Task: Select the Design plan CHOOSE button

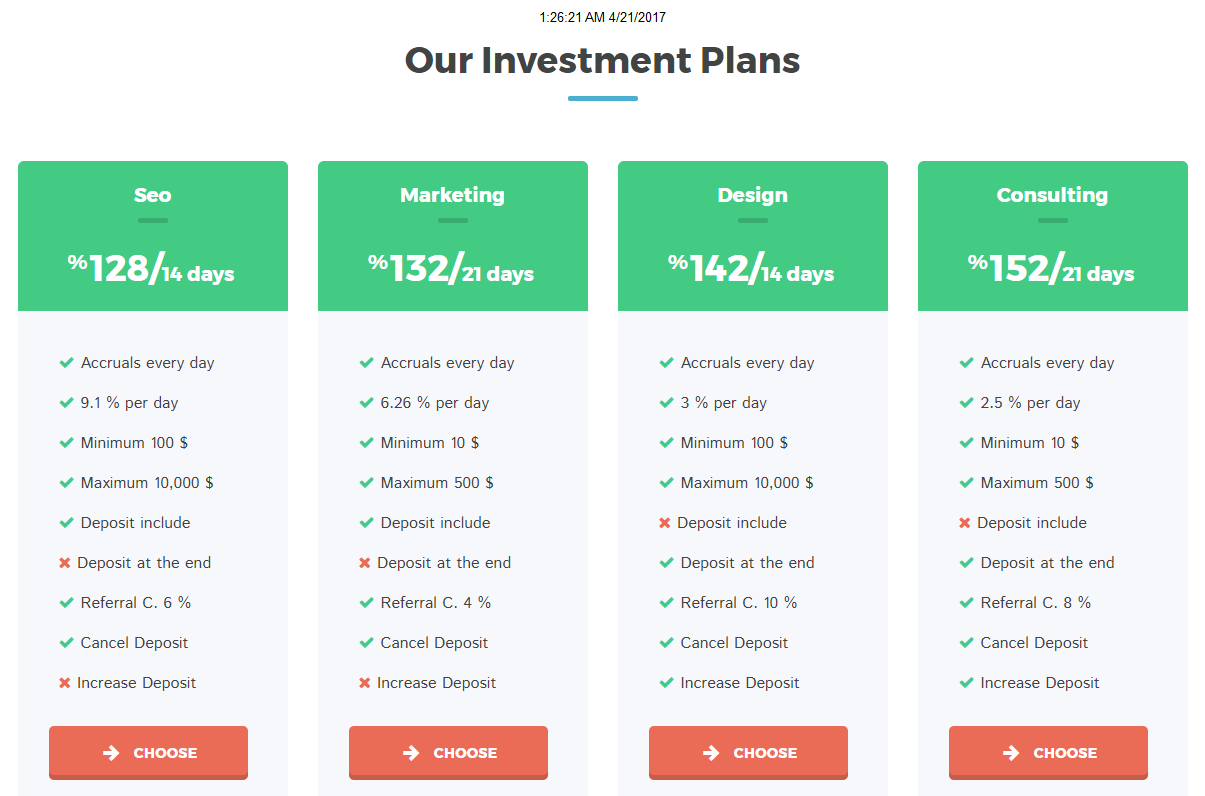Action: (x=748, y=752)
